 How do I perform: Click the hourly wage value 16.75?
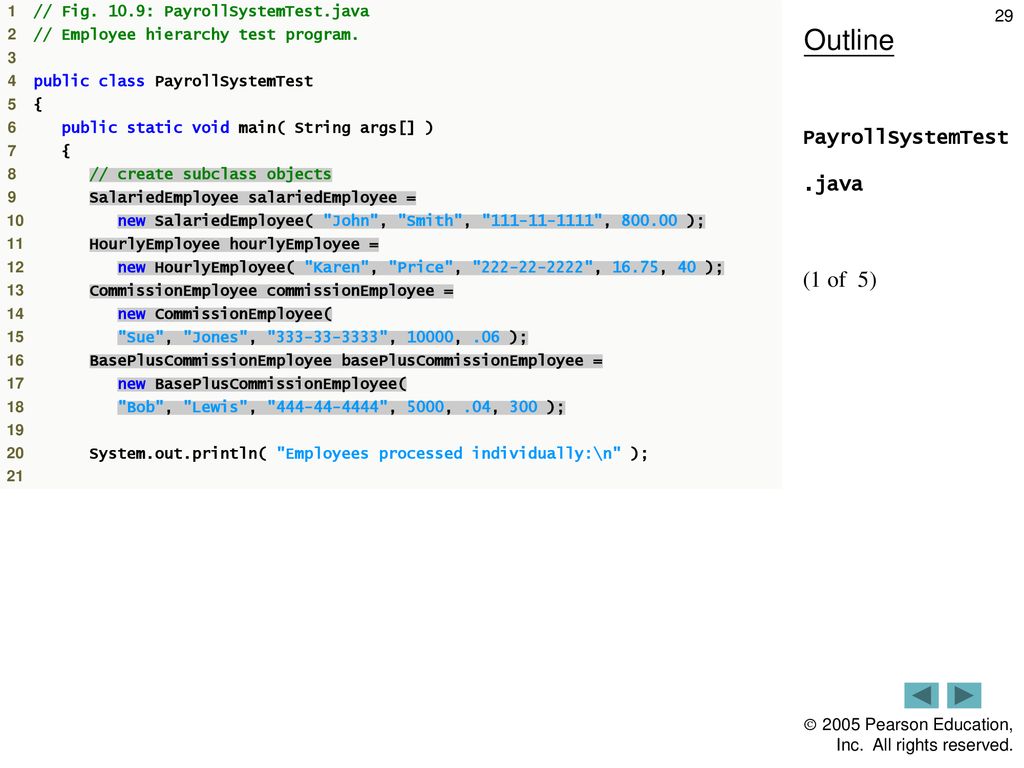click(635, 267)
